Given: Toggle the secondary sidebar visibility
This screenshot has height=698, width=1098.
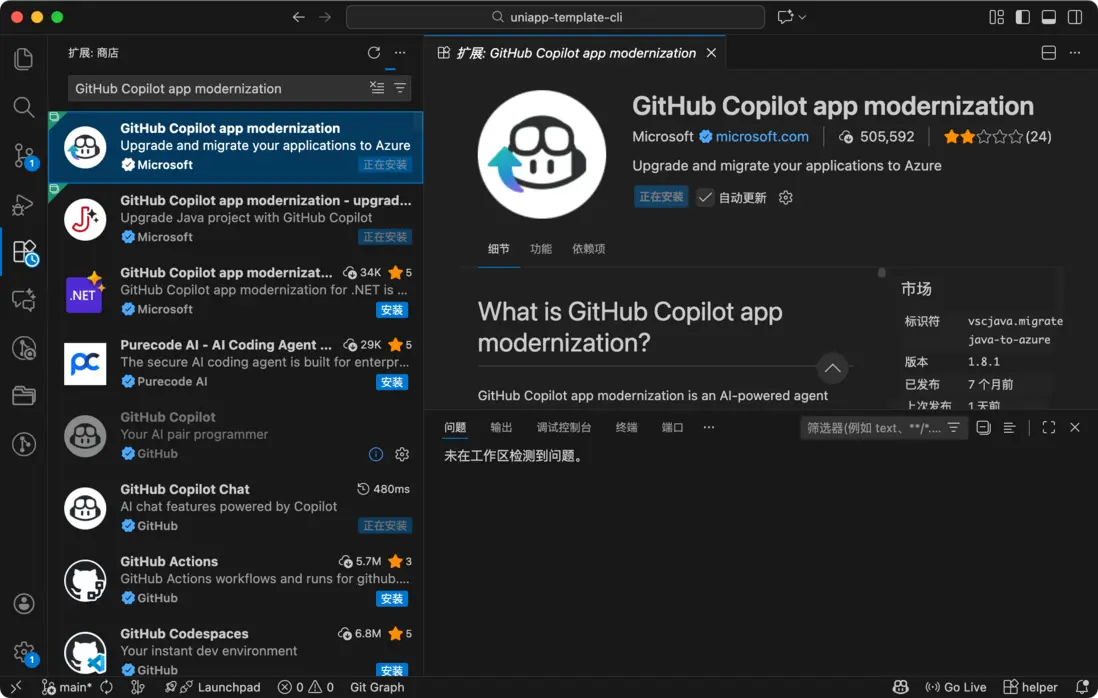Looking at the screenshot, I should point(1075,17).
